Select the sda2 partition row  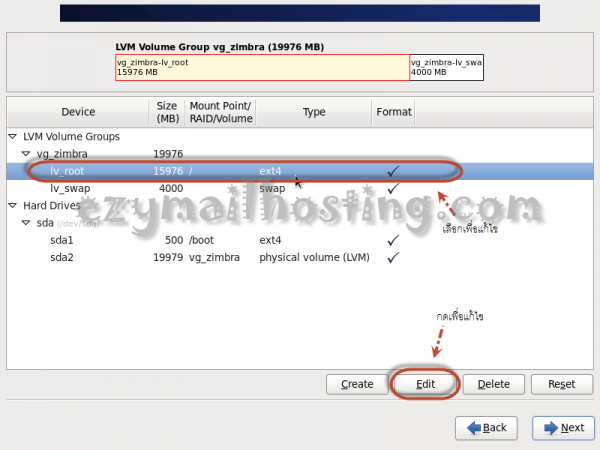pyautogui.click(x=300, y=257)
